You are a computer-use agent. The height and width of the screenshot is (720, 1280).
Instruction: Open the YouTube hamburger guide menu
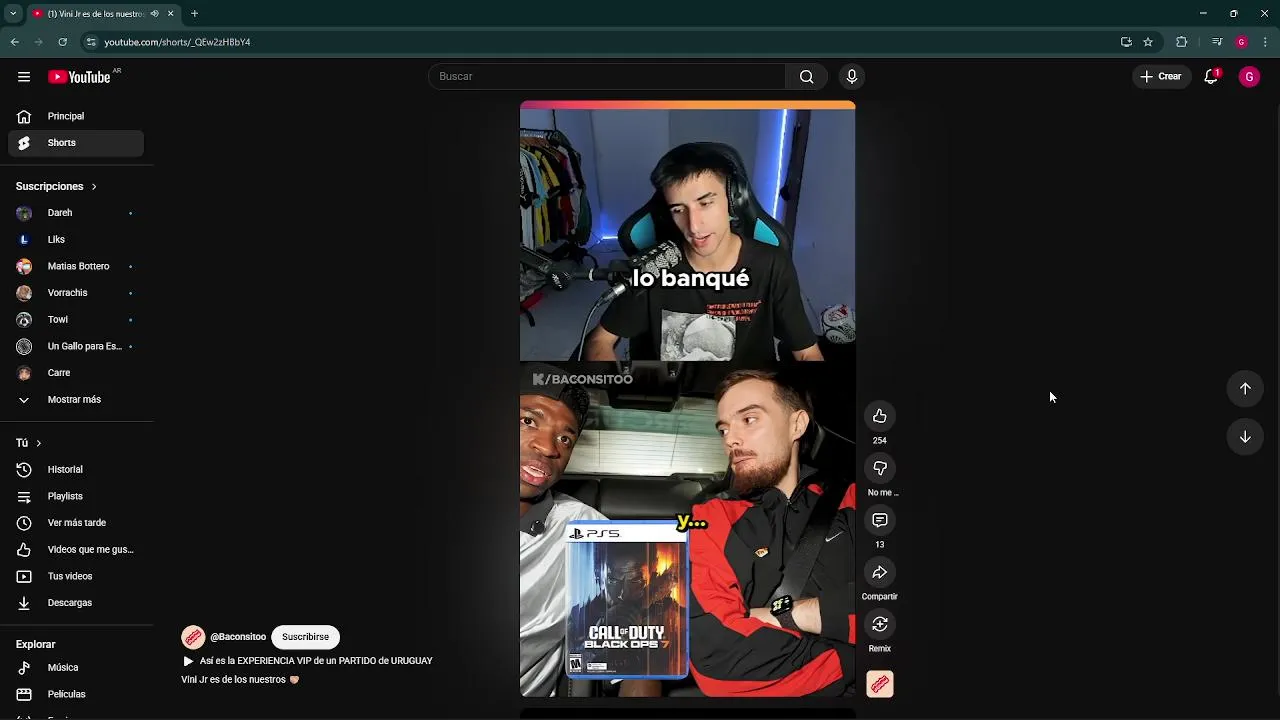[24, 77]
